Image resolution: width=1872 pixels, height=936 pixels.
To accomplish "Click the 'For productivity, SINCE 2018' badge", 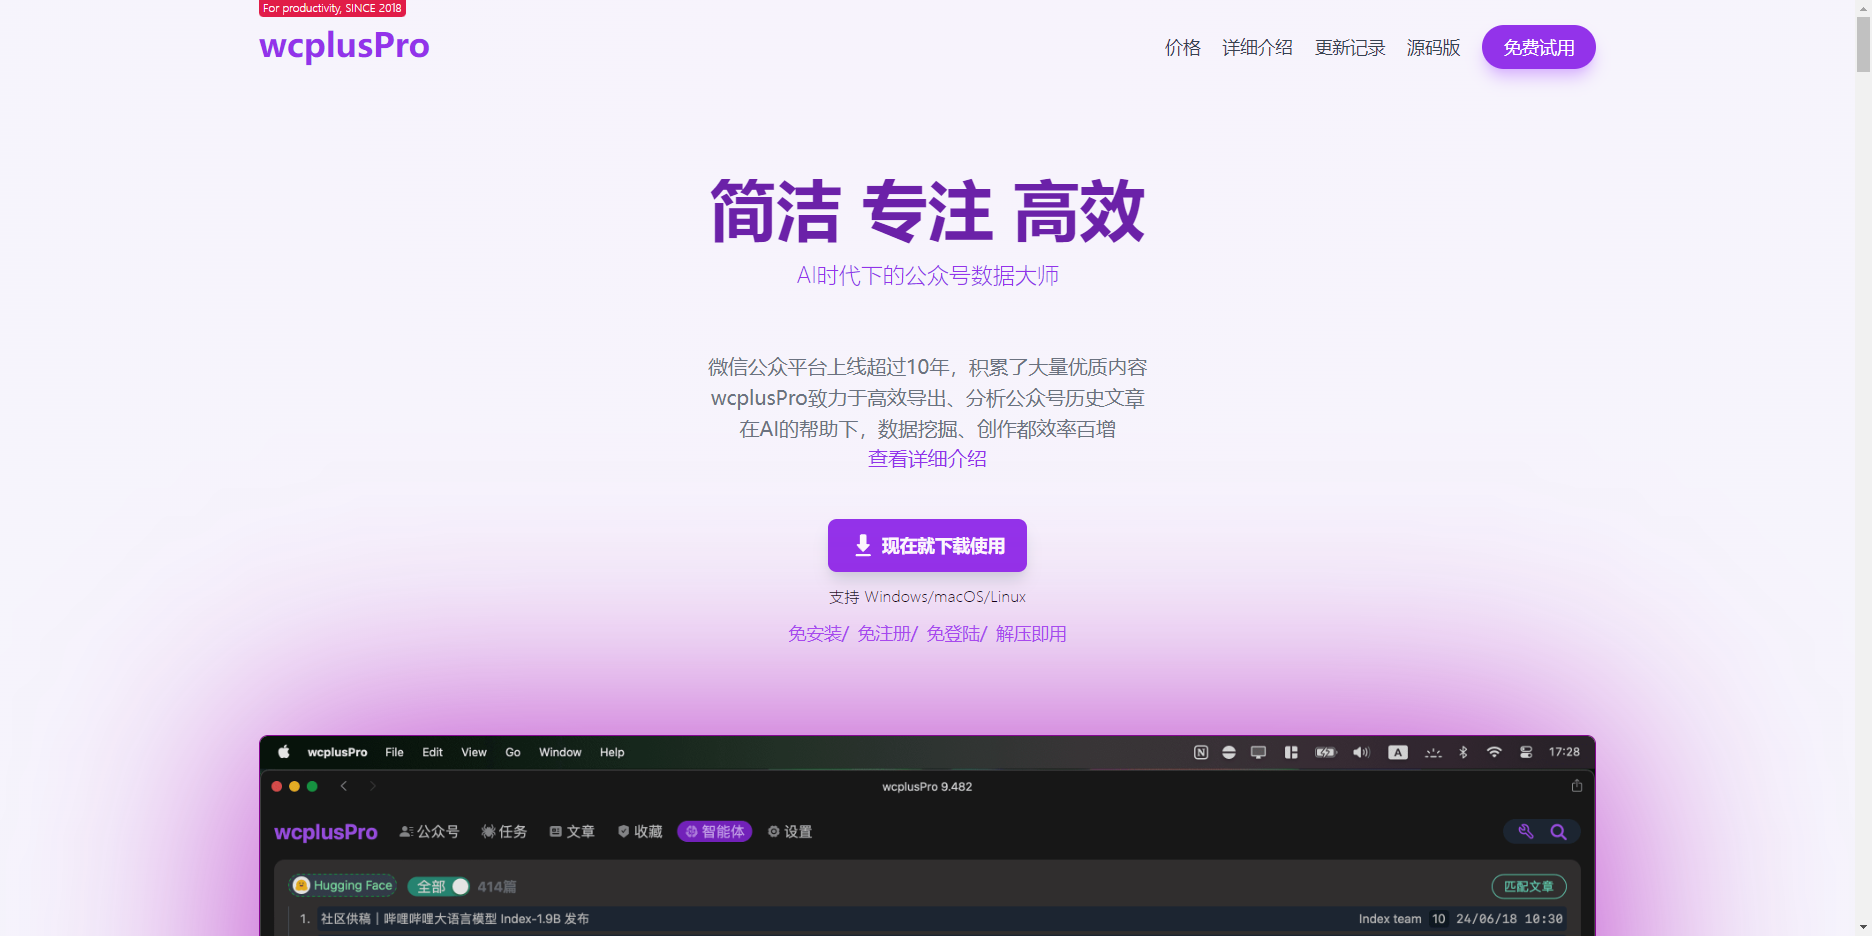I will pyautogui.click(x=332, y=8).
